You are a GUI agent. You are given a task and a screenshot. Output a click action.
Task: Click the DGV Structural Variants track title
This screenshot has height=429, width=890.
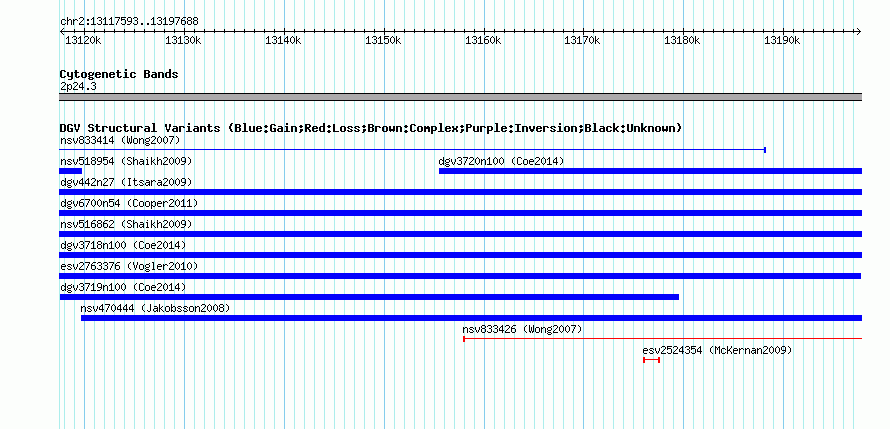[x=371, y=128]
